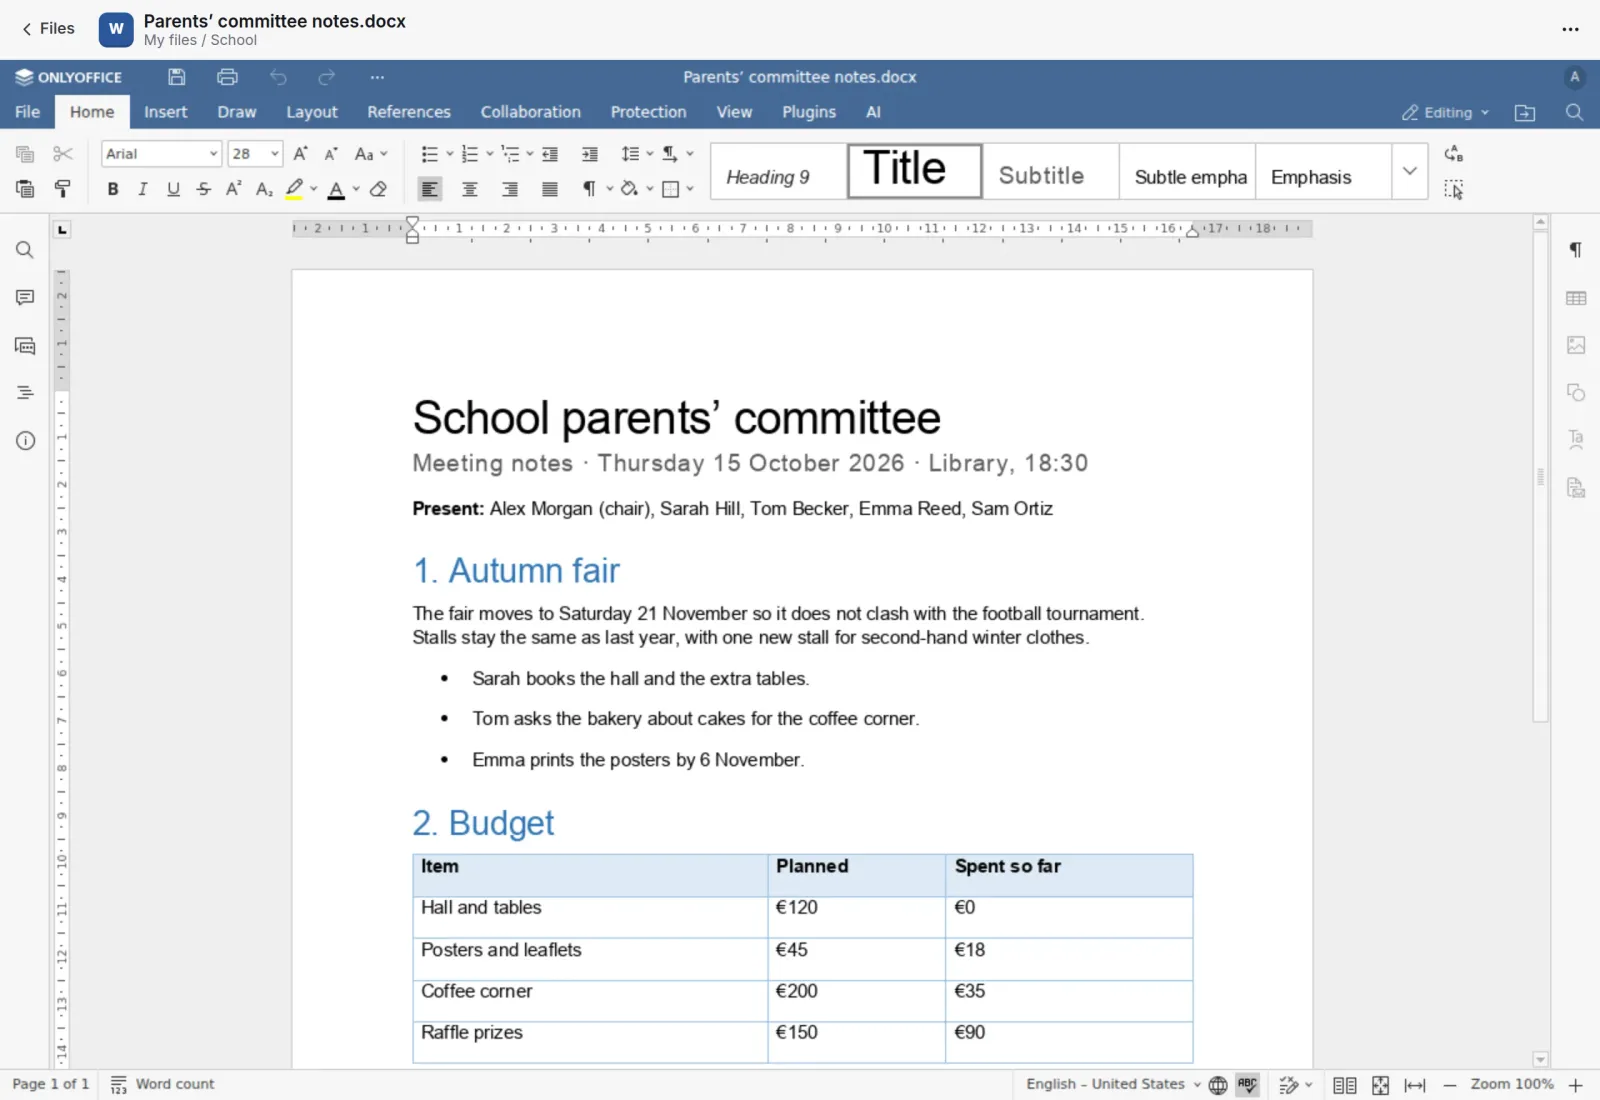The image size is (1600, 1100).
Task: Click the Cut scissors icon
Action: [63, 154]
